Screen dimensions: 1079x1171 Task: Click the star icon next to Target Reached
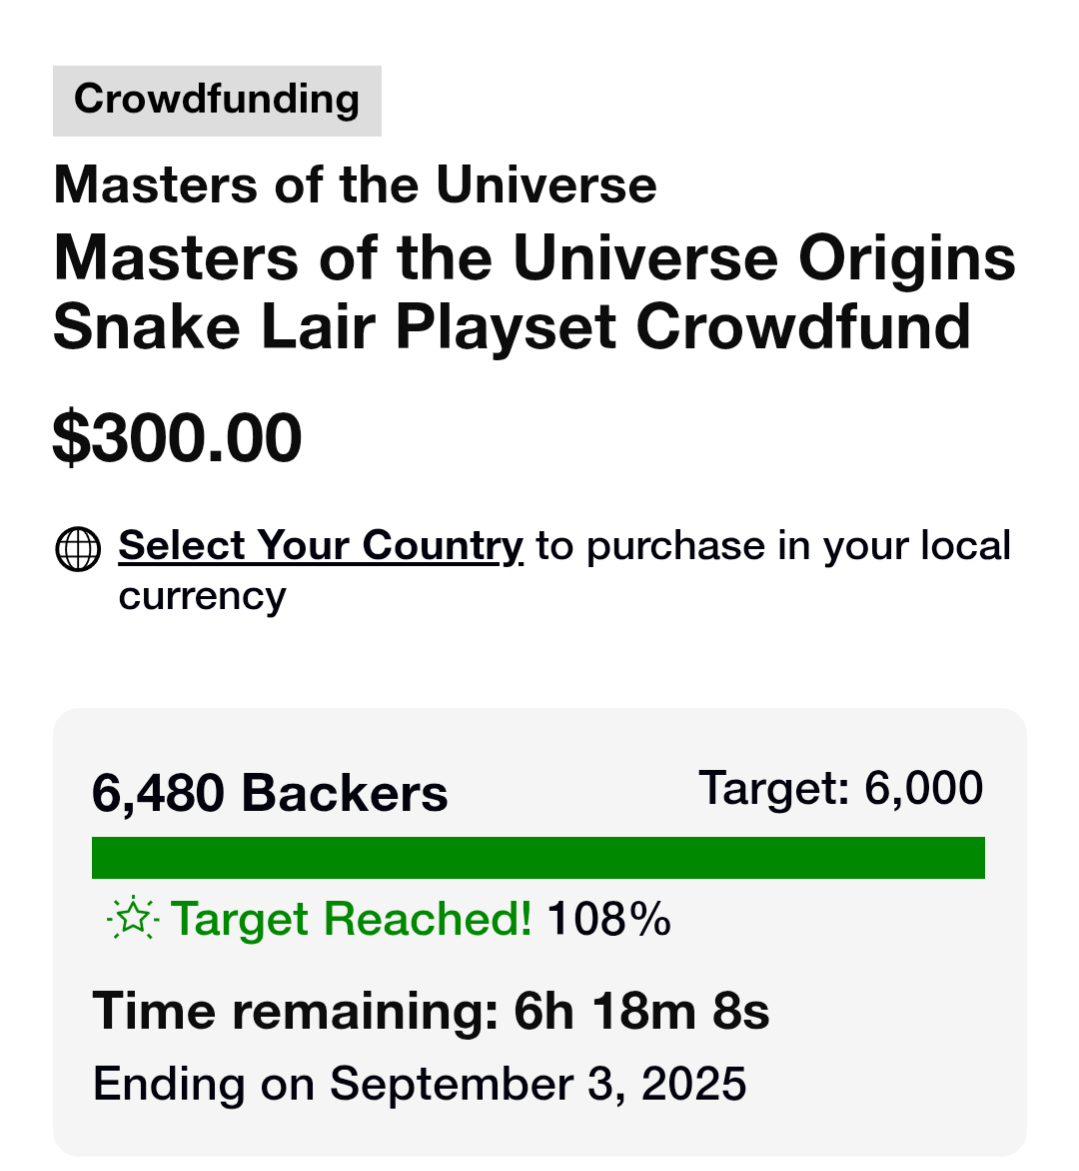133,917
